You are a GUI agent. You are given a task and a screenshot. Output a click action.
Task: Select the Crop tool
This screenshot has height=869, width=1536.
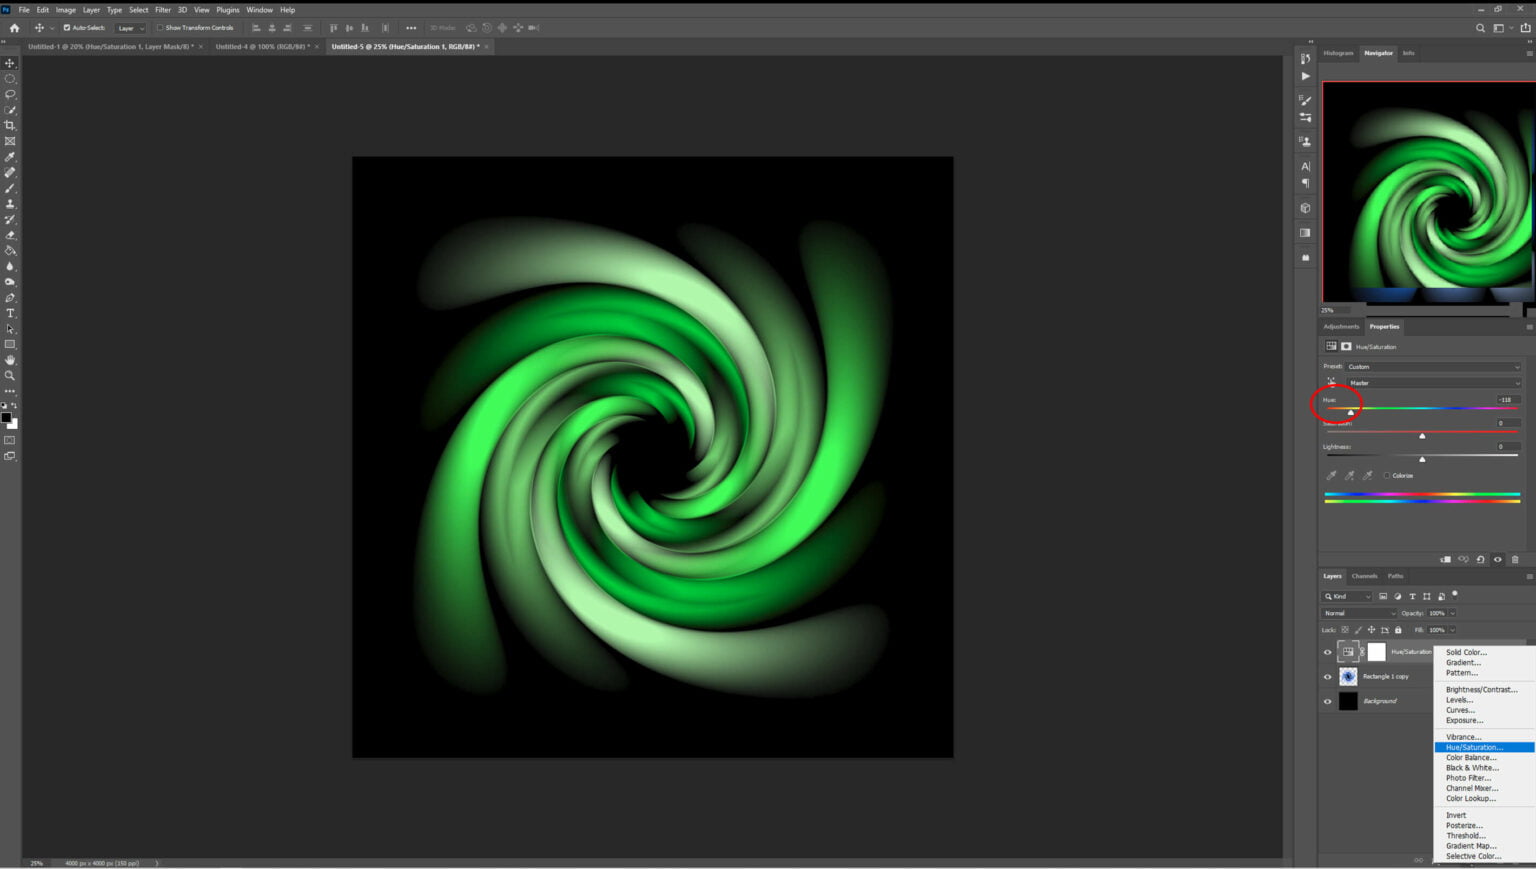10,125
